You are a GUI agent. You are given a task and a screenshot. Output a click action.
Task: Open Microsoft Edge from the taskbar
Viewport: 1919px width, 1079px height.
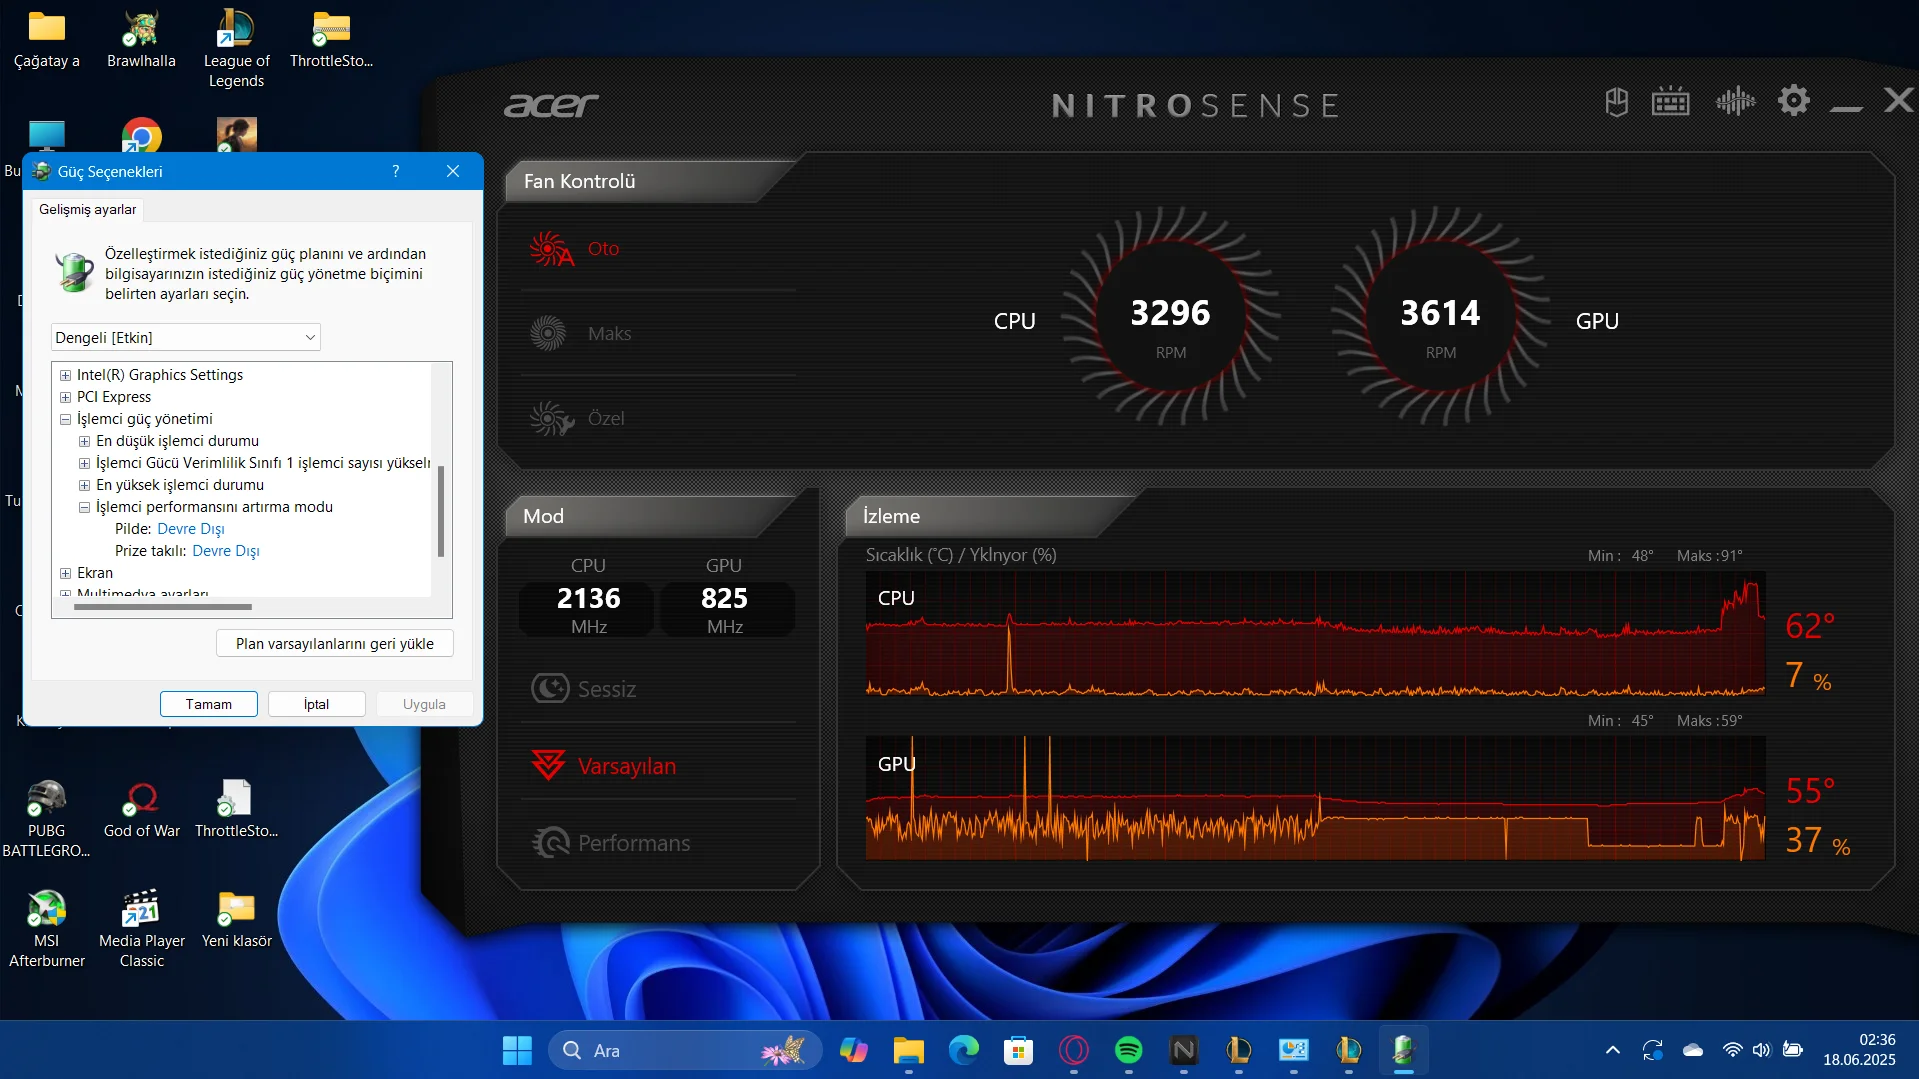click(x=963, y=1050)
